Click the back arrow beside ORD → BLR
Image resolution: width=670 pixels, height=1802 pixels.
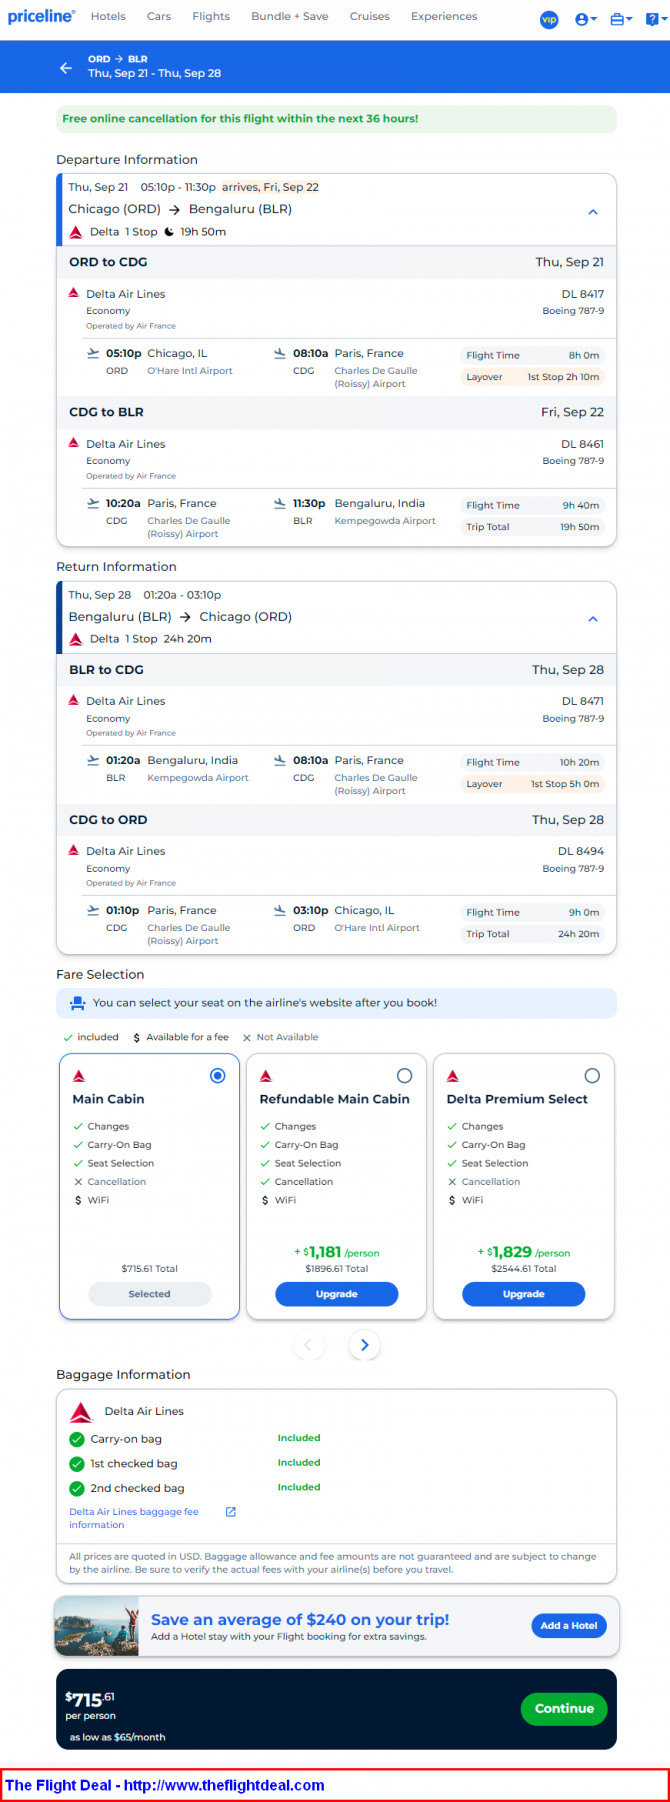[66, 67]
